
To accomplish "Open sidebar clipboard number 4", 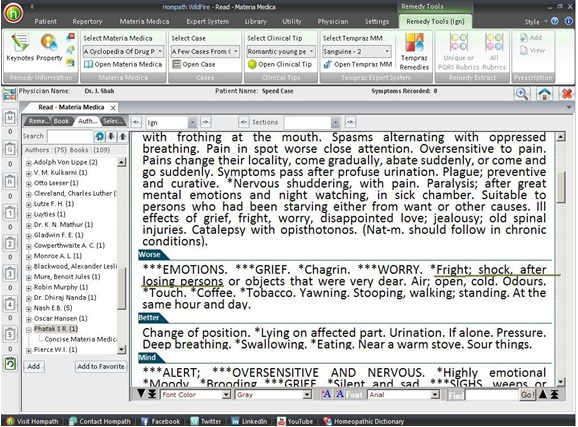I will 10,304.
